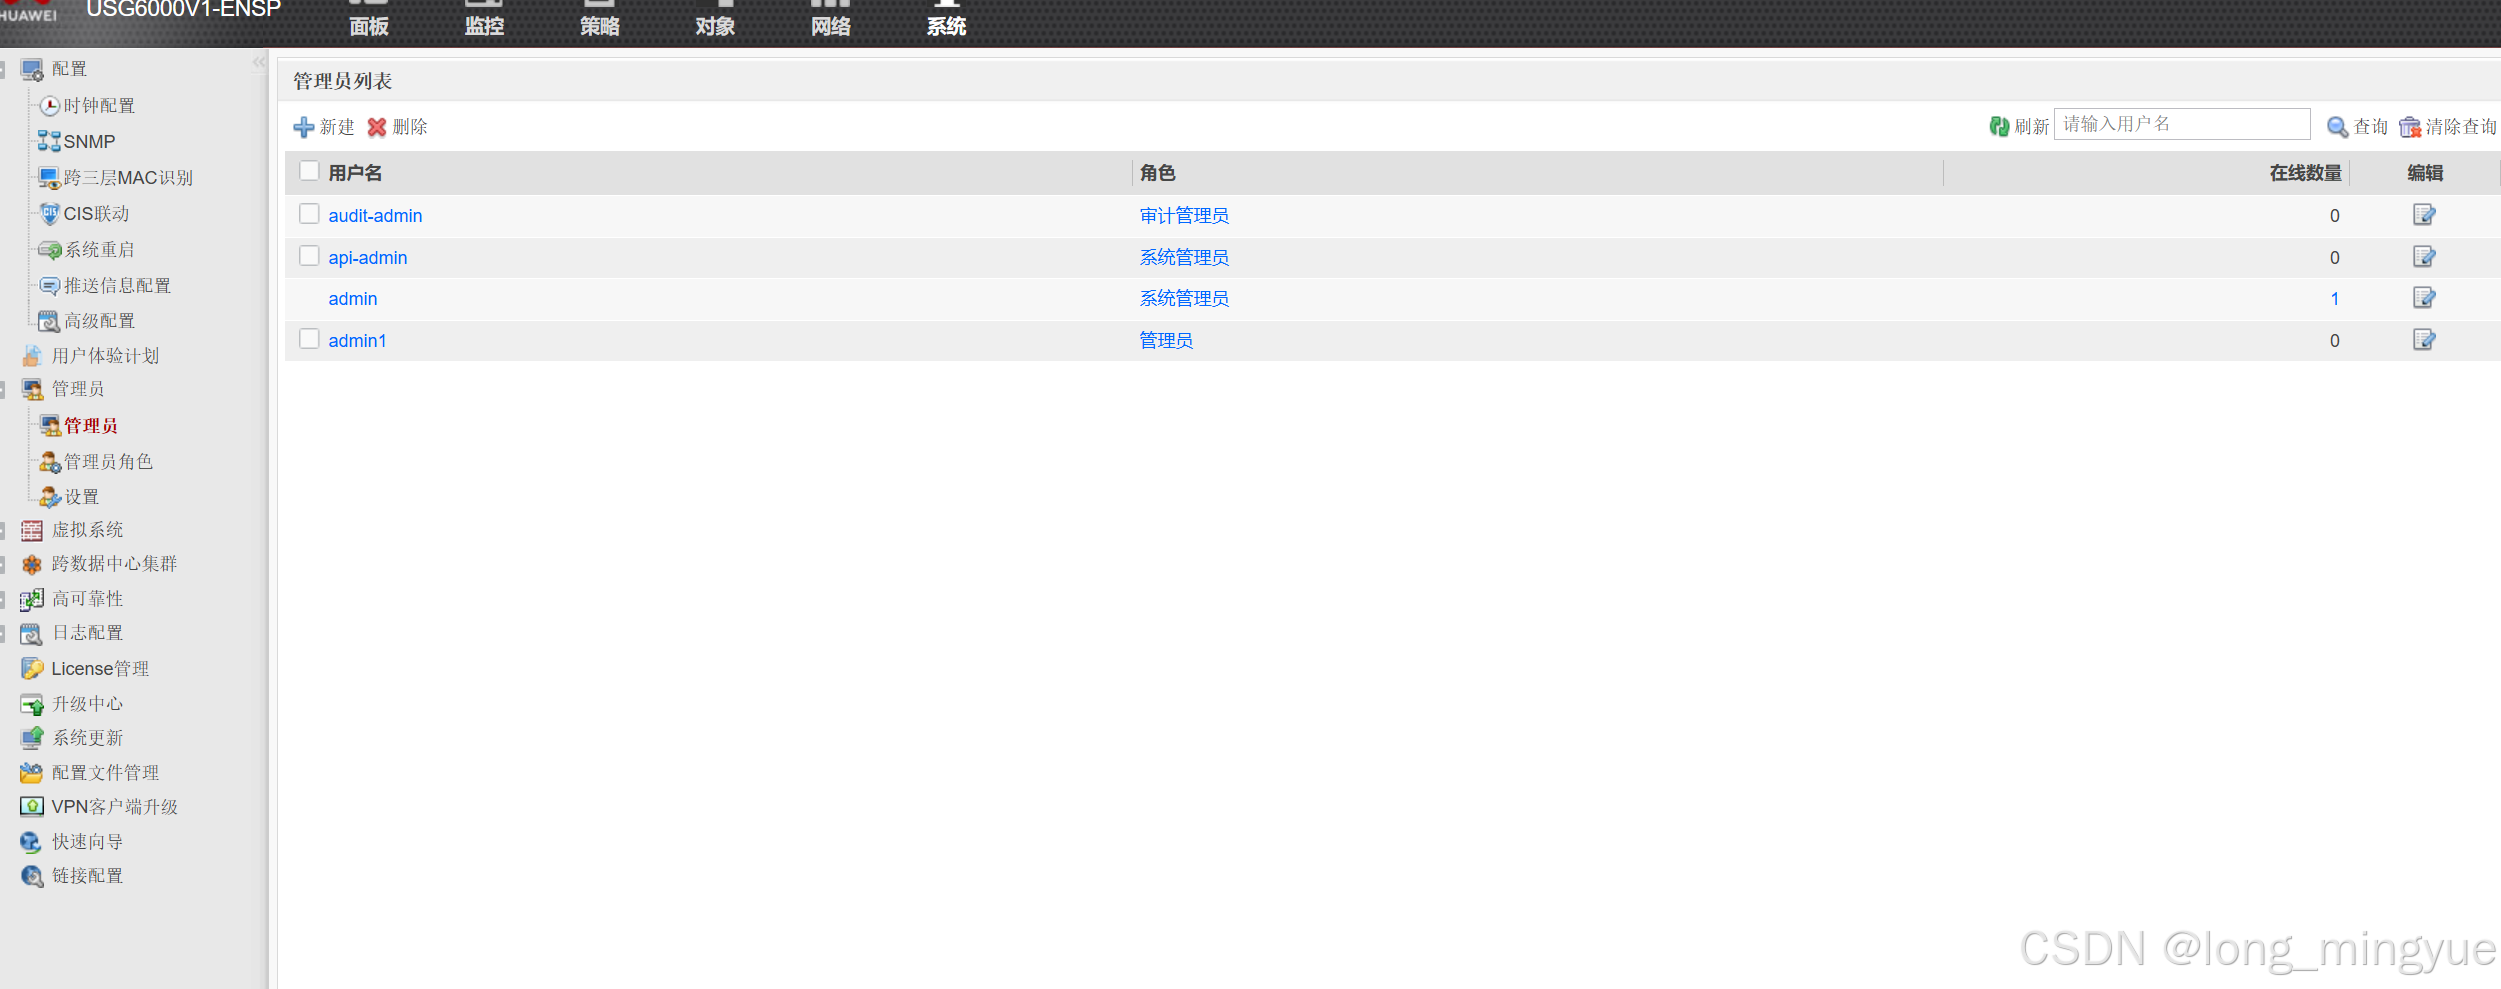Collapse the 配置 tree node
The image size is (2501, 989).
click(3, 69)
